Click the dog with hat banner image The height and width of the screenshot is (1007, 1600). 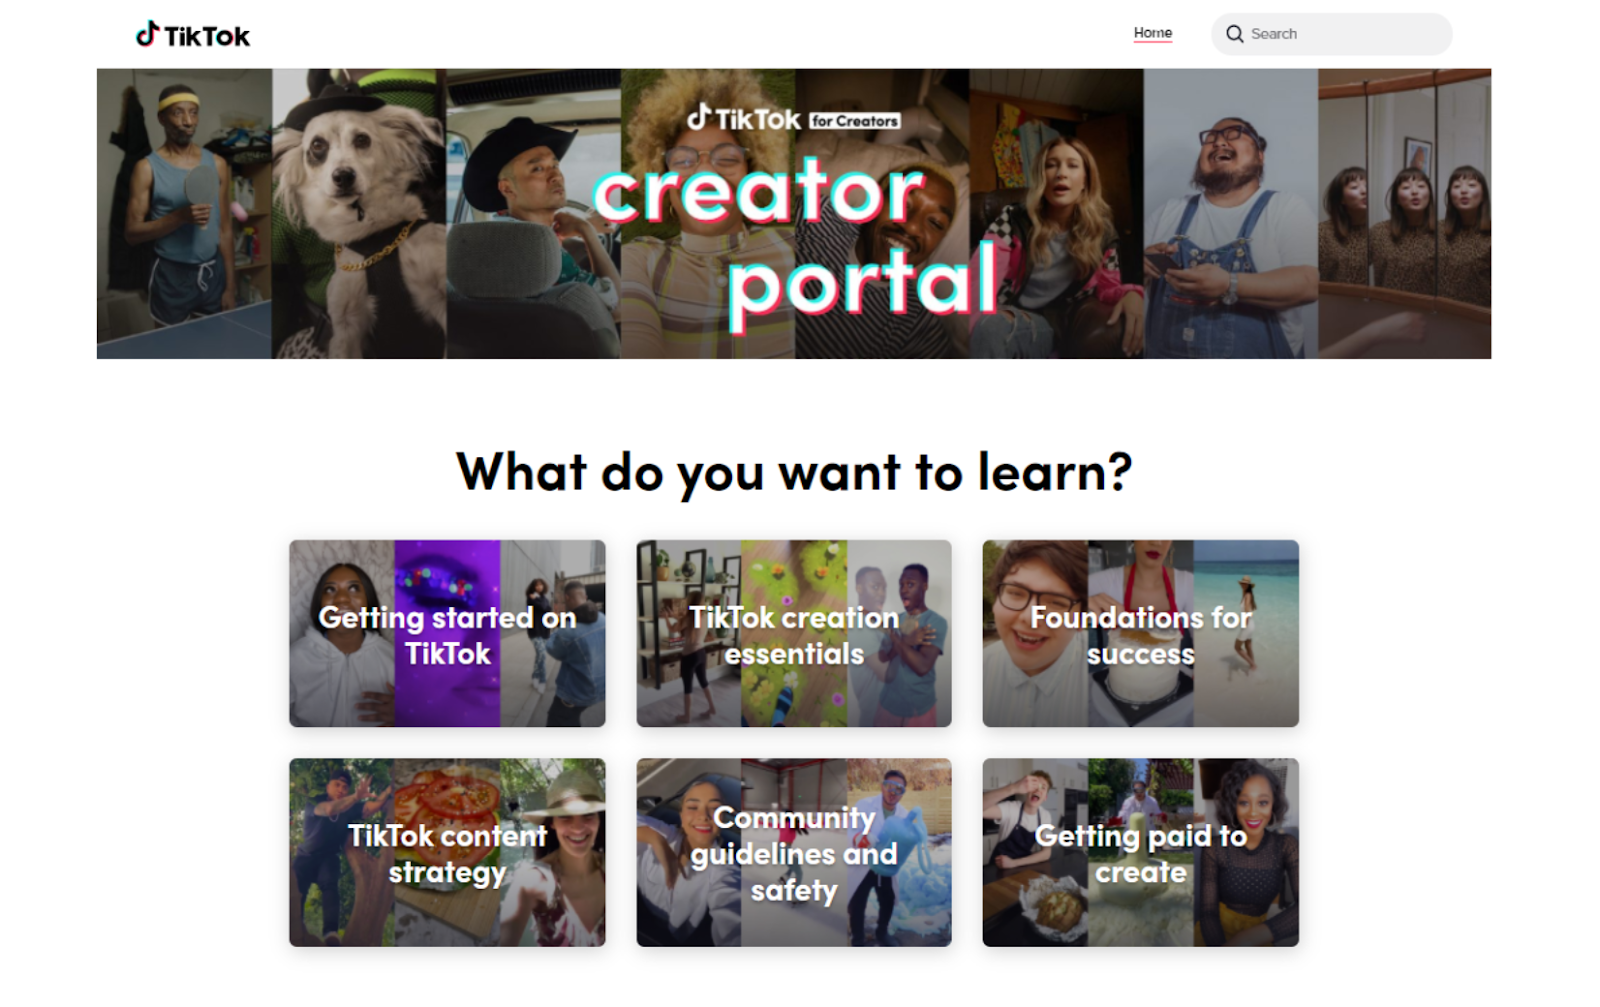(359, 214)
